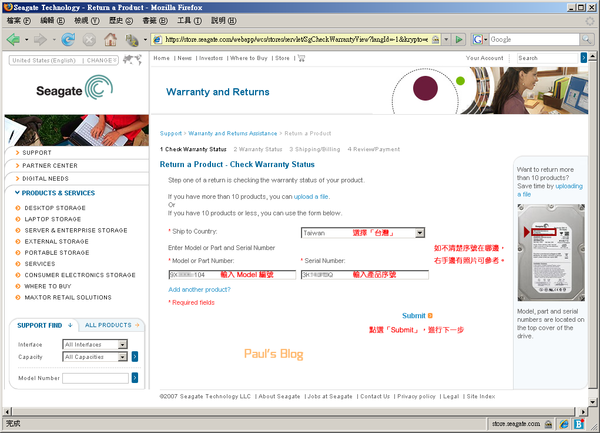This screenshot has height=433, width=600.
Task: Open the Capacity All Capacities dropdown
Action: click(95, 357)
